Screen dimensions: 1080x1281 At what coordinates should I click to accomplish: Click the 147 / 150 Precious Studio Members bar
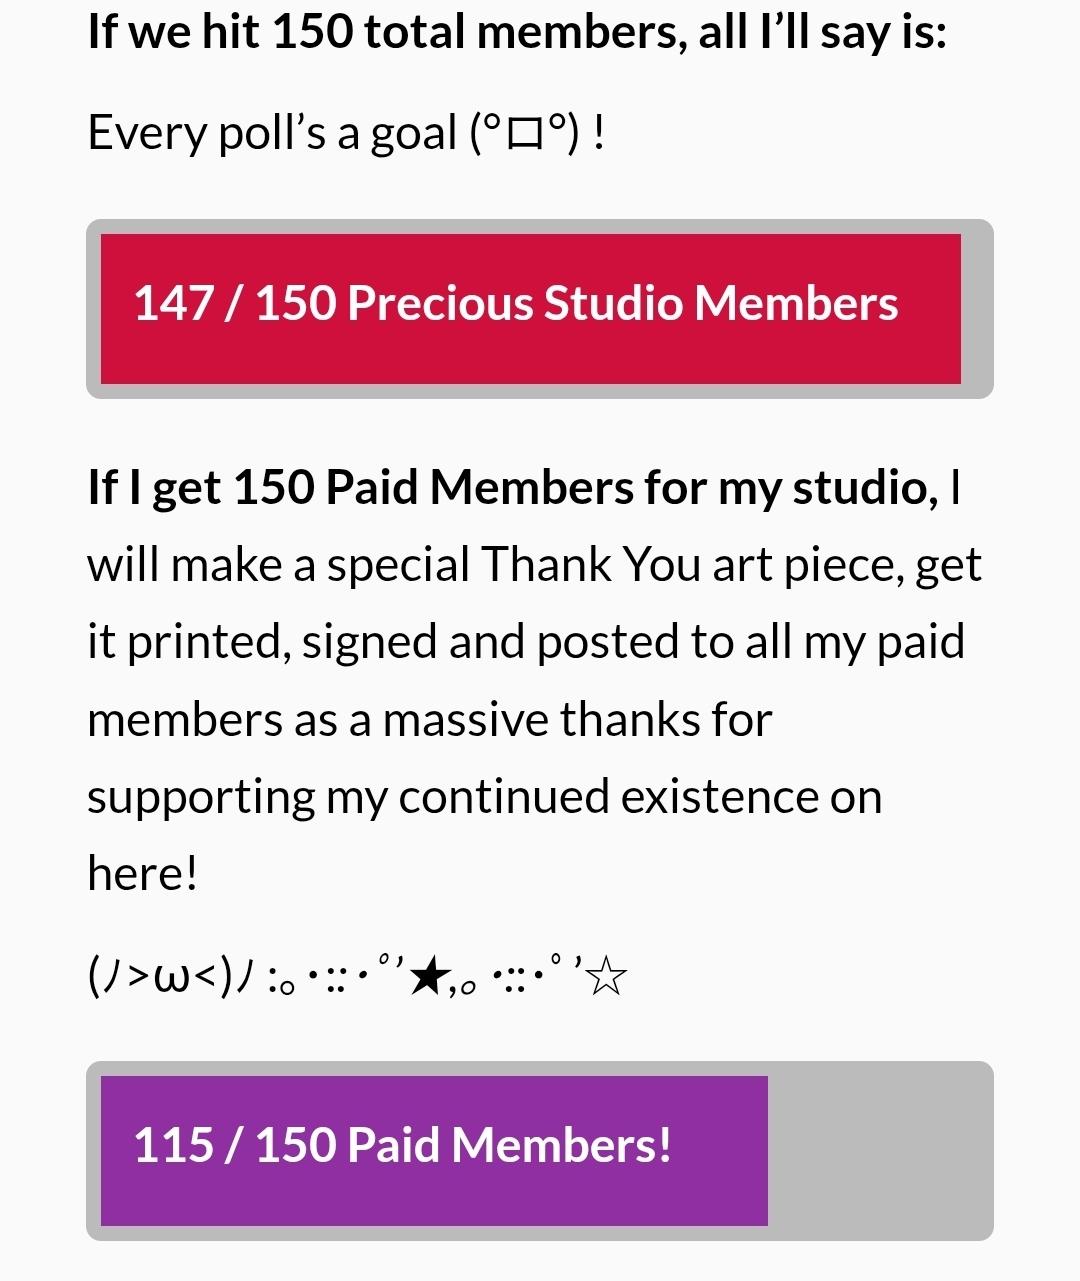pyautogui.click(x=540, y=309)
